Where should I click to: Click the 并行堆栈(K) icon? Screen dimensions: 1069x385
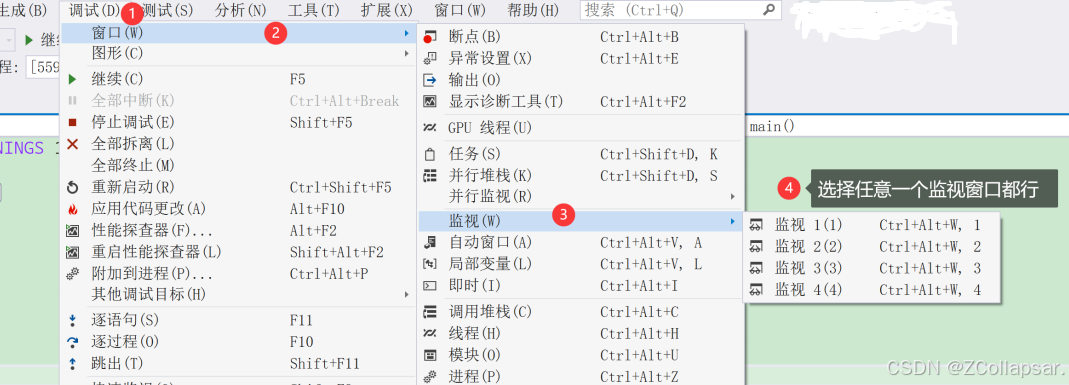(430, 176)
